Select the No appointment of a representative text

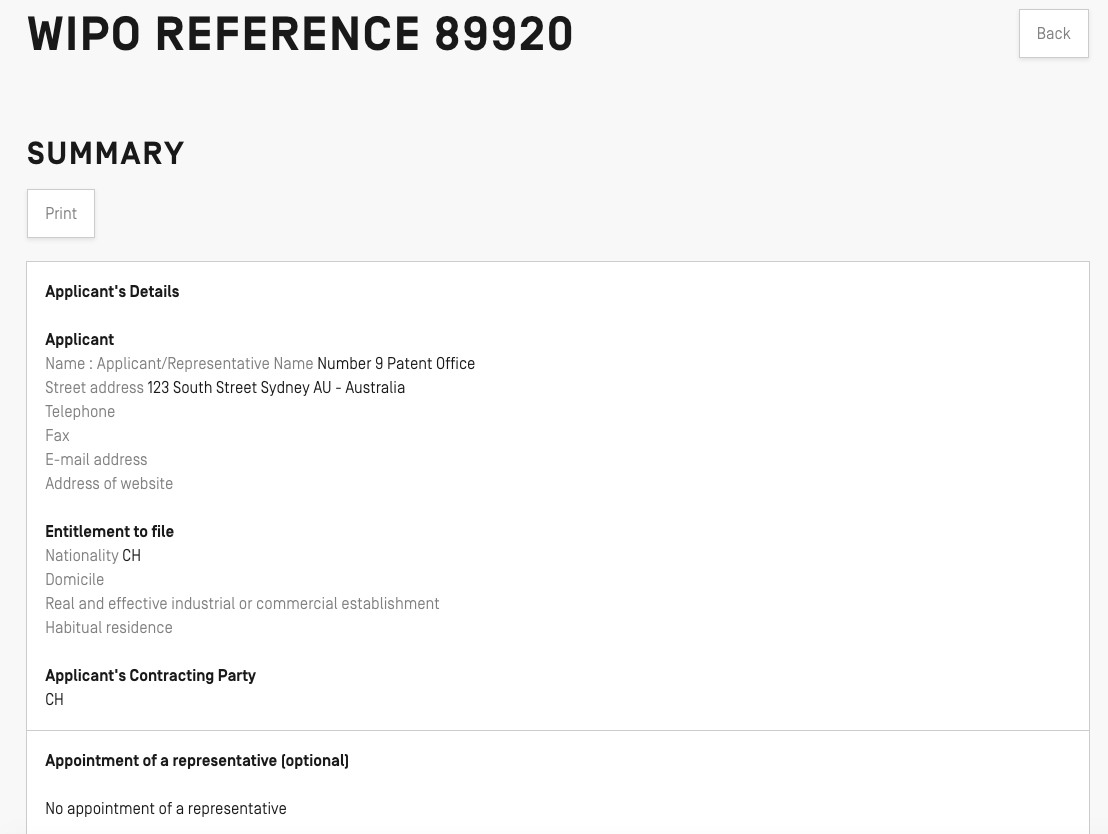[x=166, y=809]
